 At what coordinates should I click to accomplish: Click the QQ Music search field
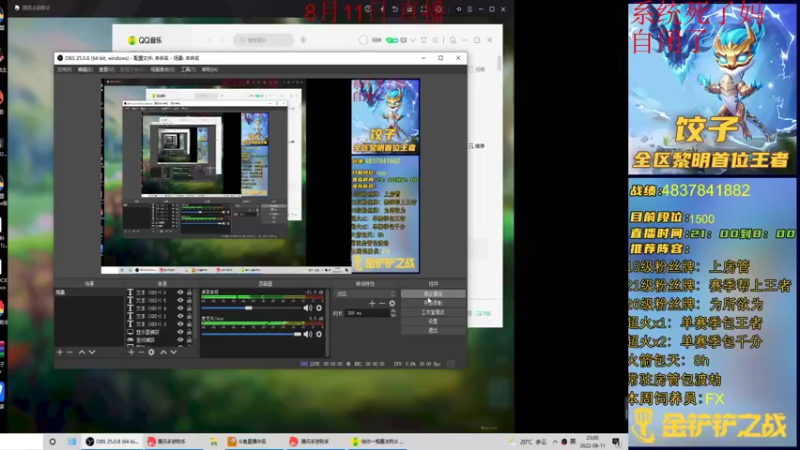point(264,40)
